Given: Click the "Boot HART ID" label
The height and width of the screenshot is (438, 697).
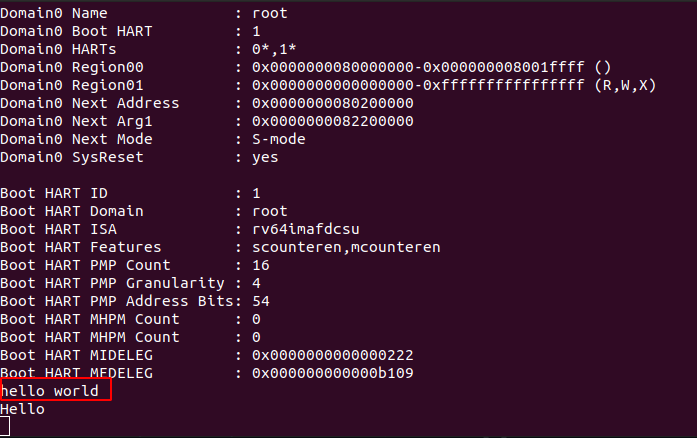Looking at the screenshot, I should (x=54, y=193).
